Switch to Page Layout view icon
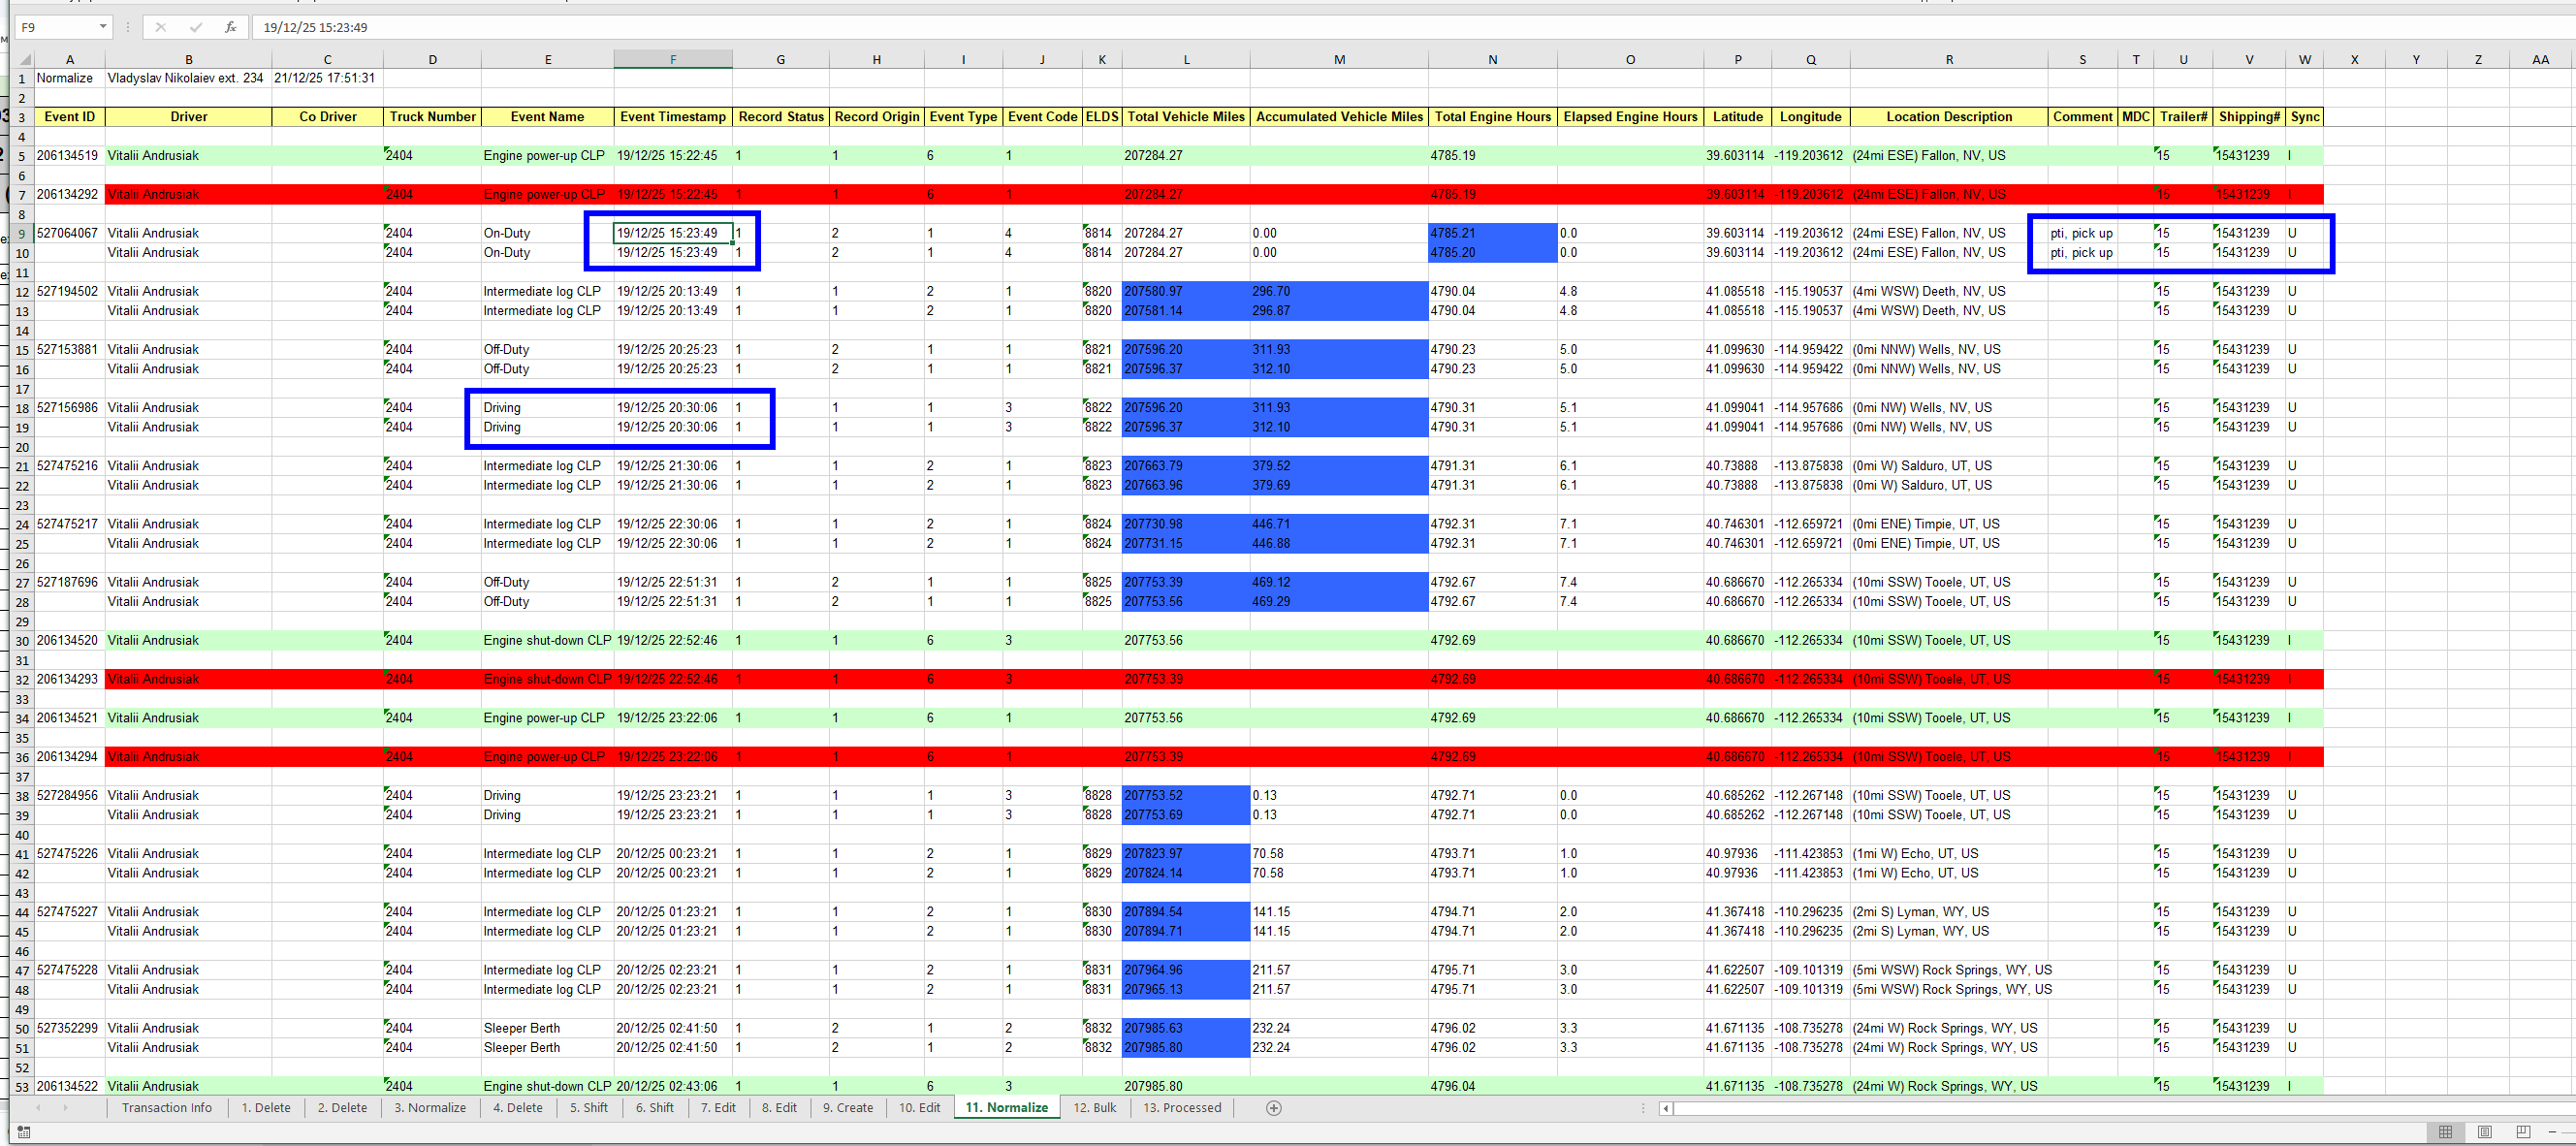 pos(2485,1131)
